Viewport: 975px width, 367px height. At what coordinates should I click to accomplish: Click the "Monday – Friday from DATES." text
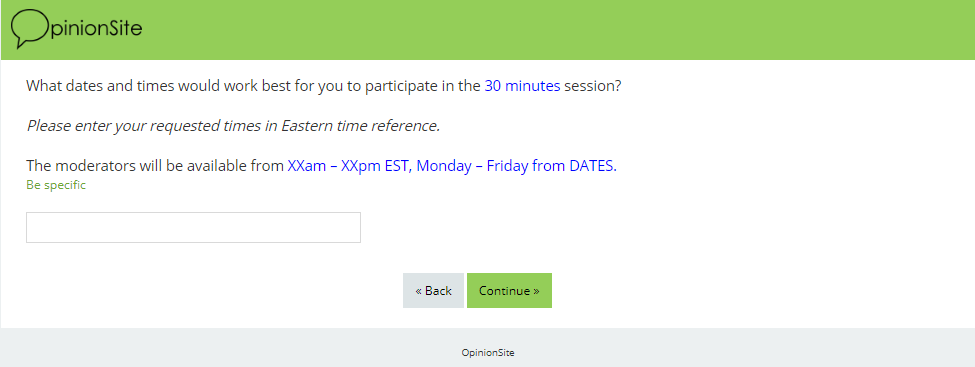tap(517, 166)
